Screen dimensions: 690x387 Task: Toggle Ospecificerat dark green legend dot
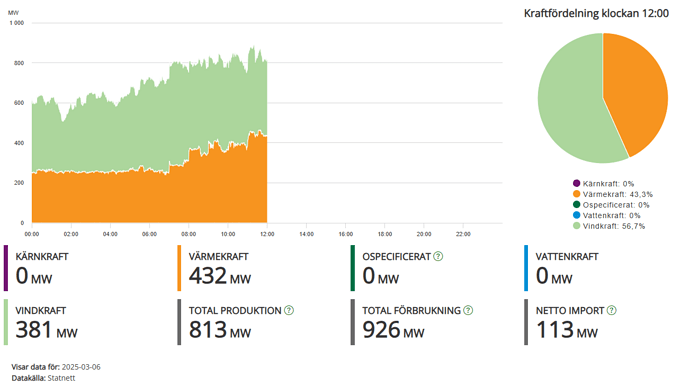pos(576,204)
